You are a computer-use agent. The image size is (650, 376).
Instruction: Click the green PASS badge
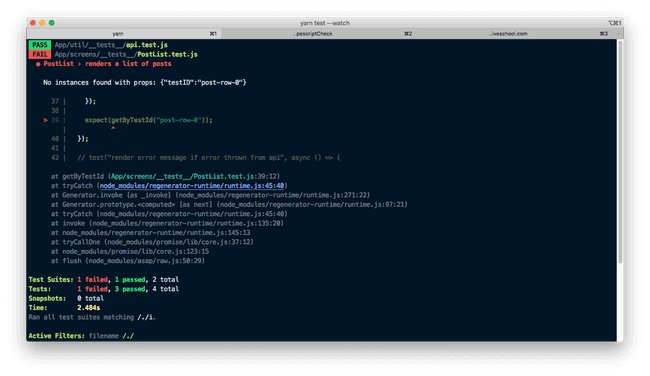coord(40,45)
